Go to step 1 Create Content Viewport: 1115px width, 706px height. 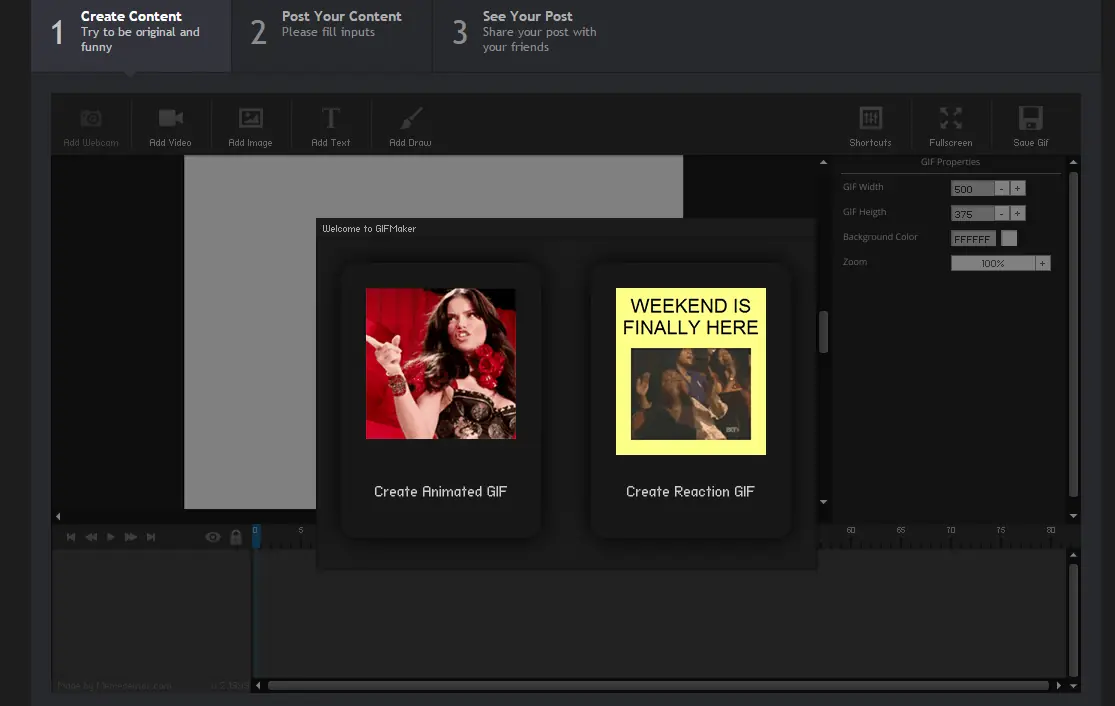tap(131, 36)
